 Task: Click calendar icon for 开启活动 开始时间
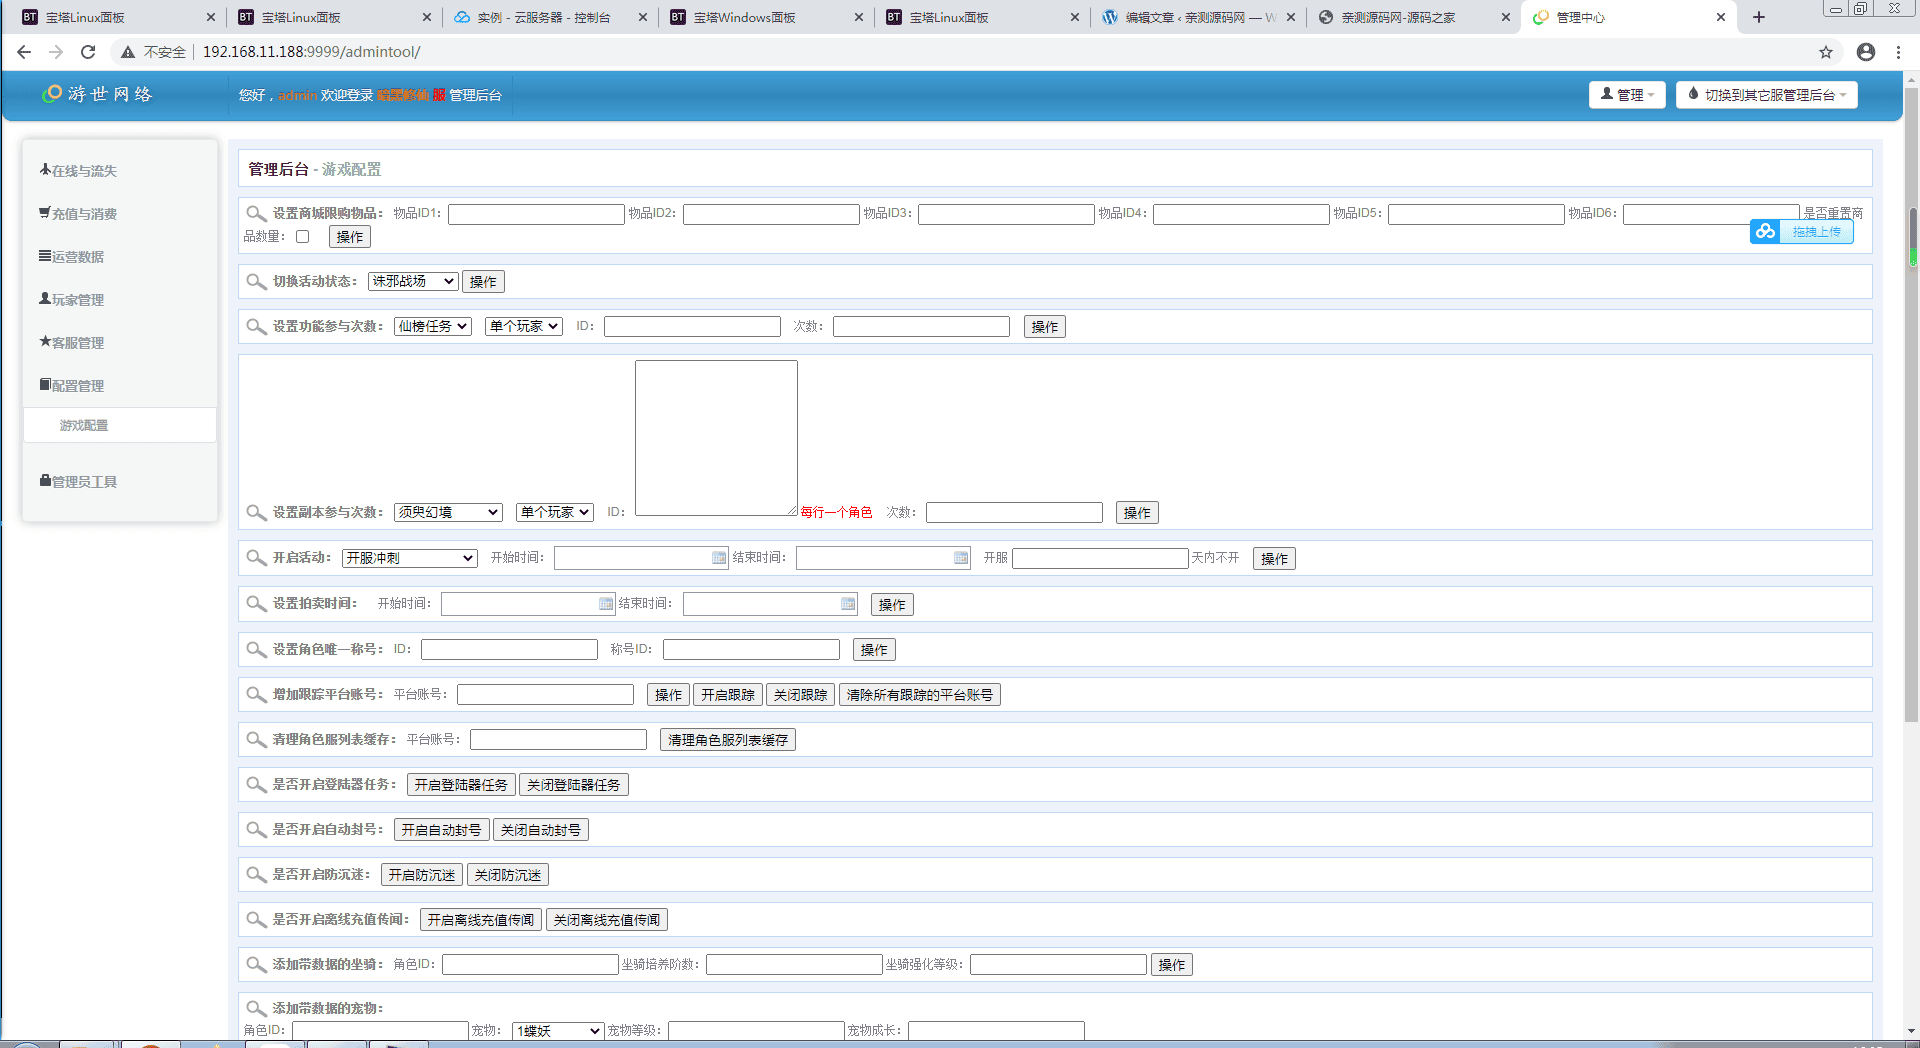(719, 558)
